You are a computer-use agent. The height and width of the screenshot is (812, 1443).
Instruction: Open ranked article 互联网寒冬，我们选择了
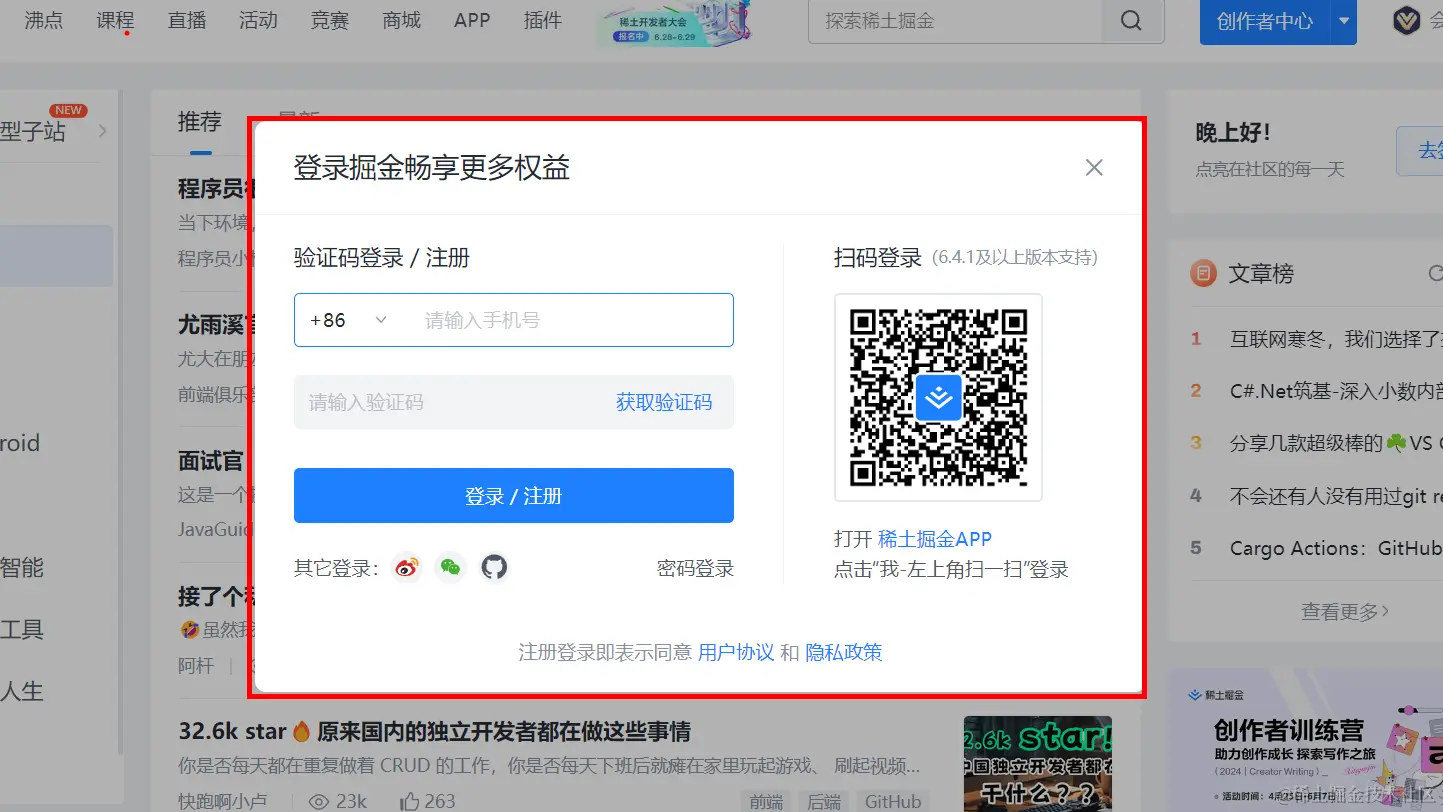click(x=1336, y=339)
